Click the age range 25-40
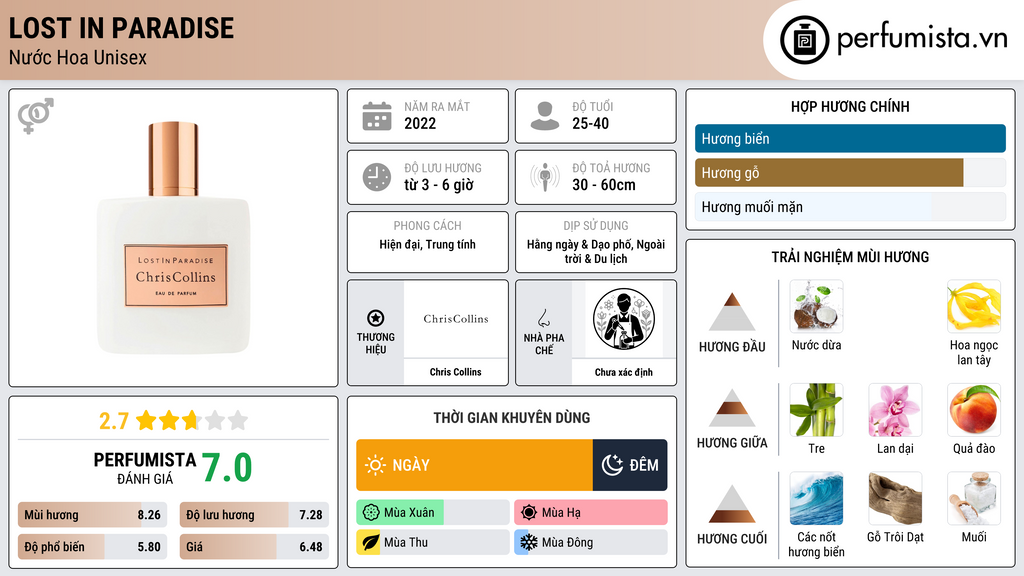1024x576 pixels. click(590, 123)
